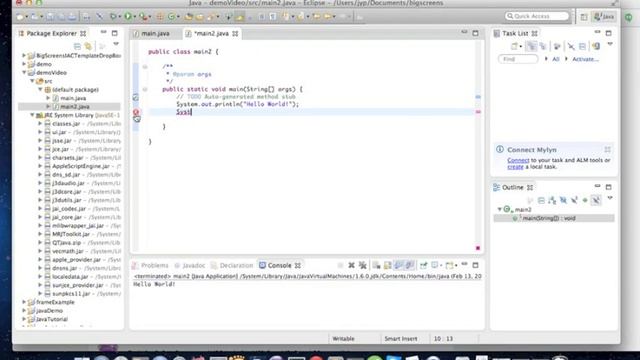Open Package Explorer view menu arrow

(116, 44)
